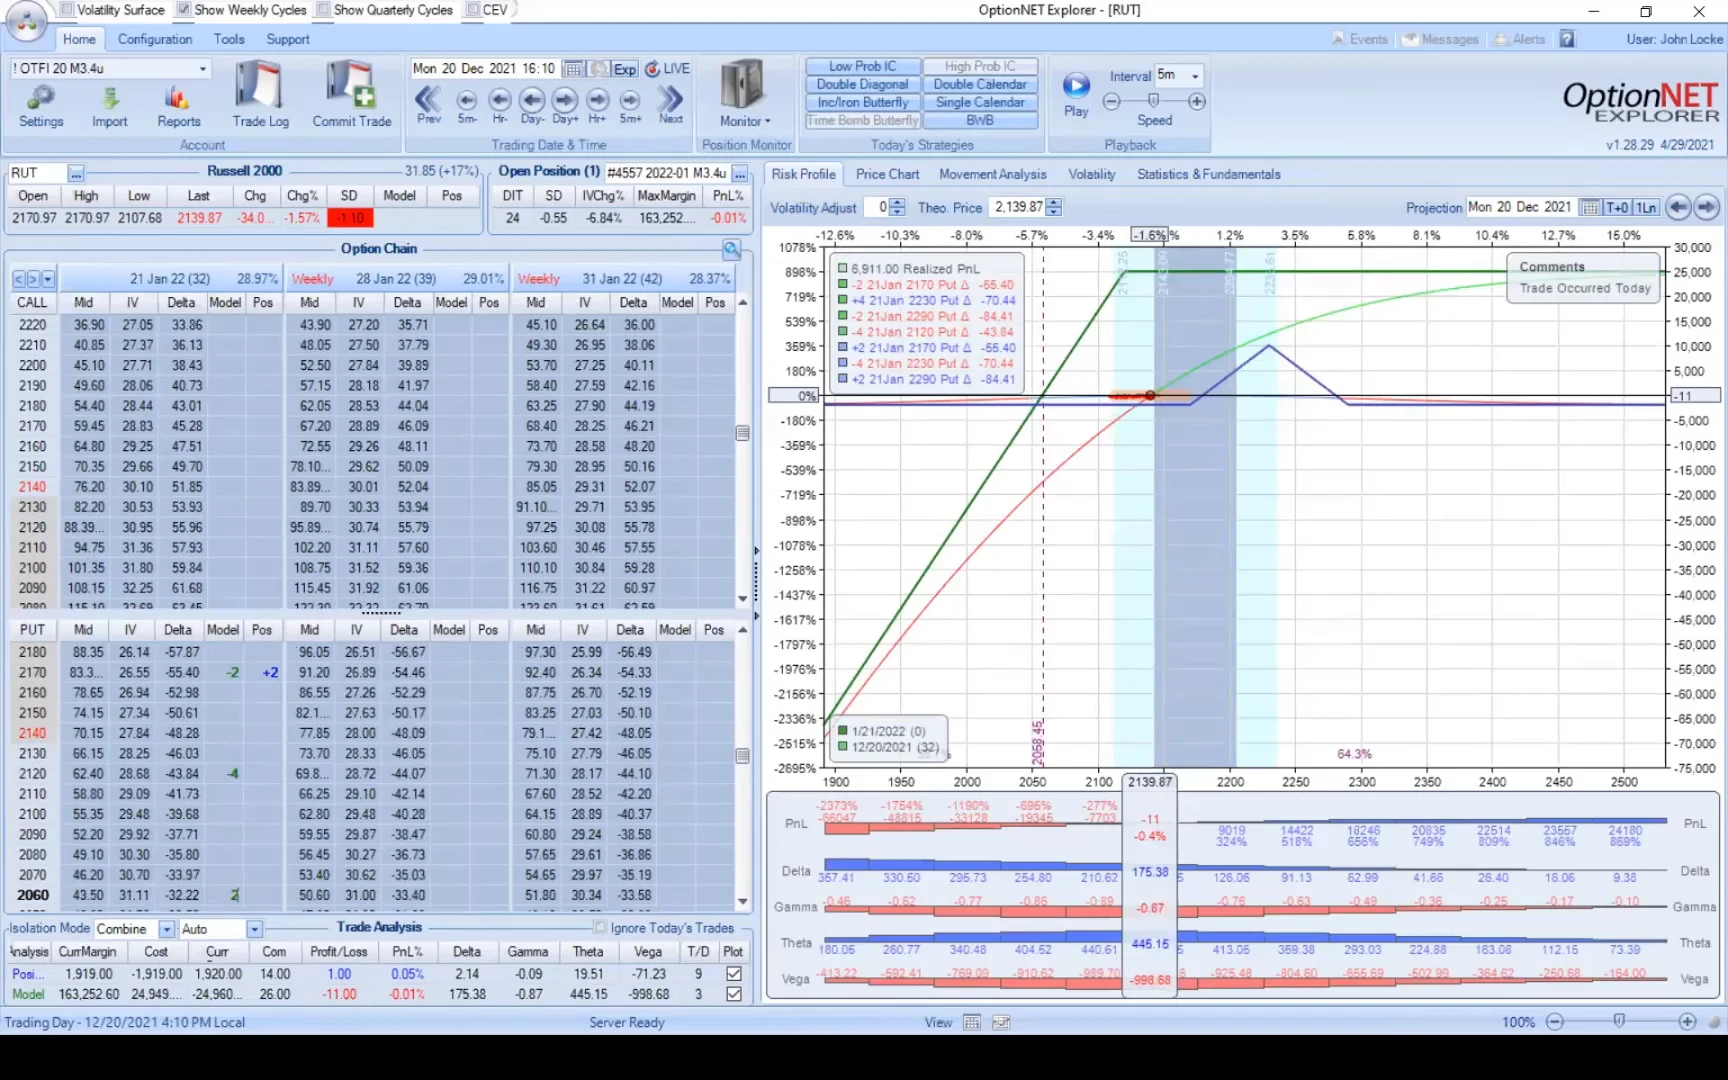
Task: Uncheck Show Weekly Cycles
Action: pos(184,10)
